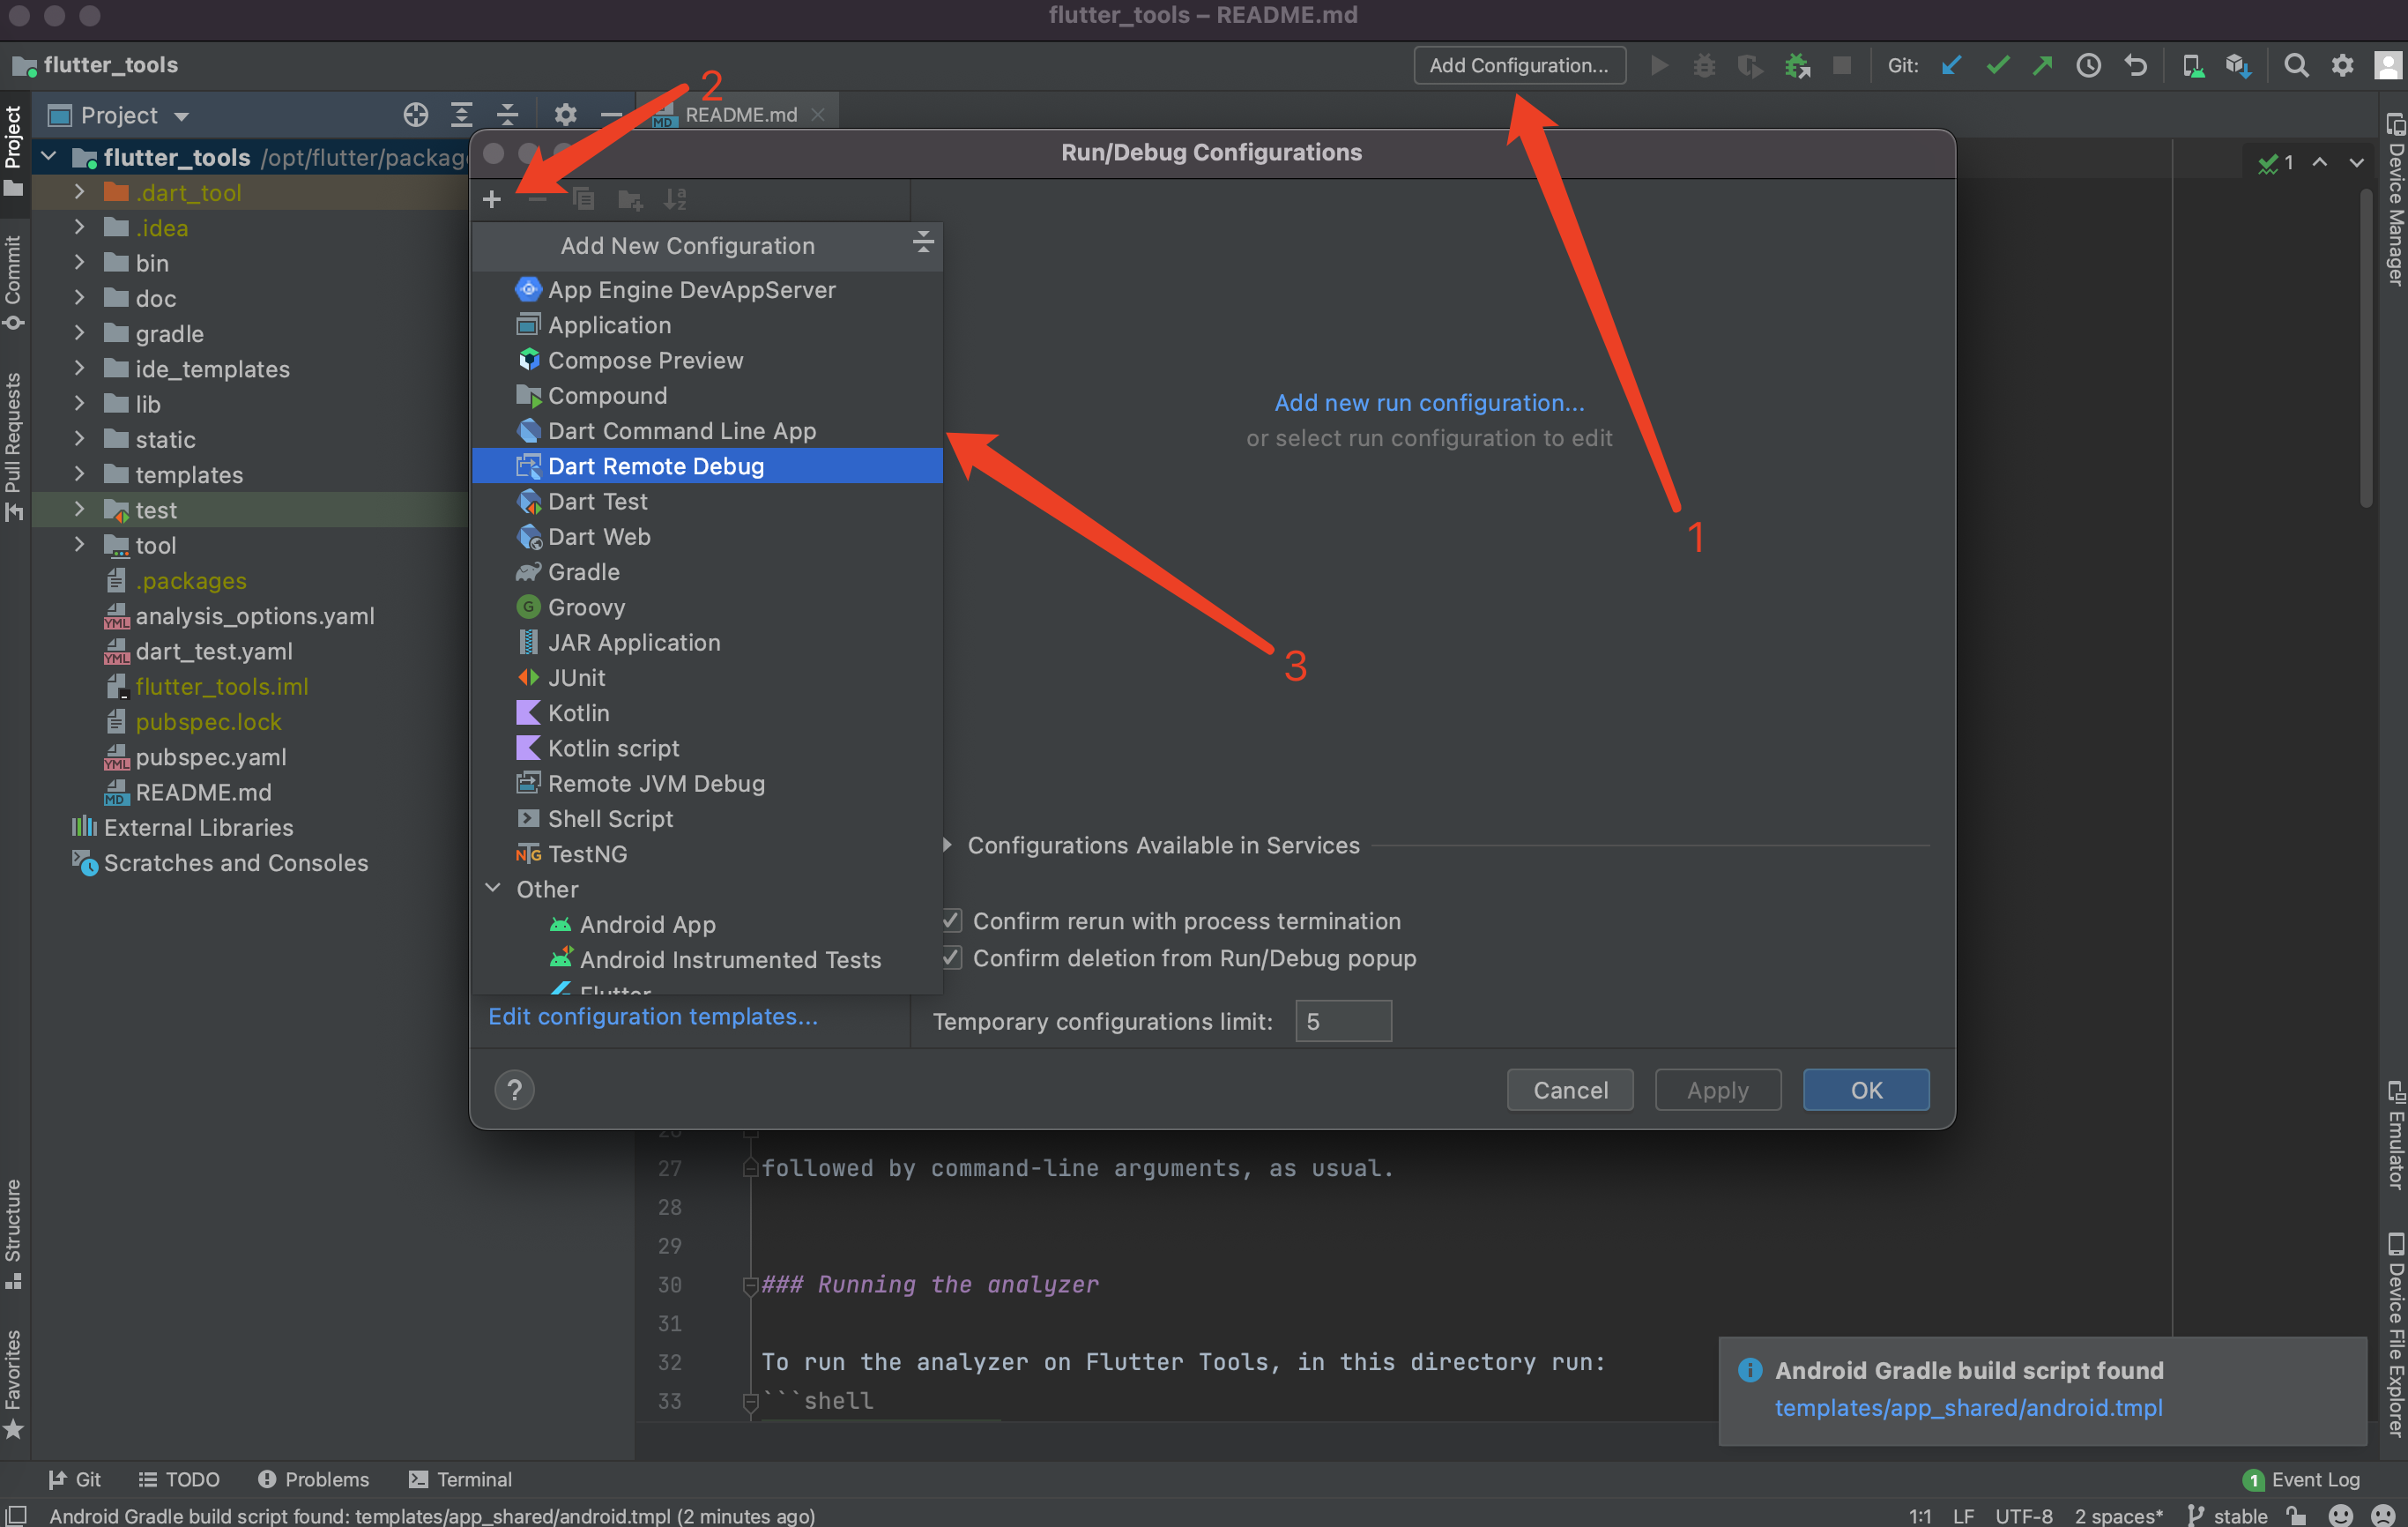Expand Configurations Available in Services
The width and height of the screenshot is (2408, 1527).
pyautogui.click(x=947, y=845)
